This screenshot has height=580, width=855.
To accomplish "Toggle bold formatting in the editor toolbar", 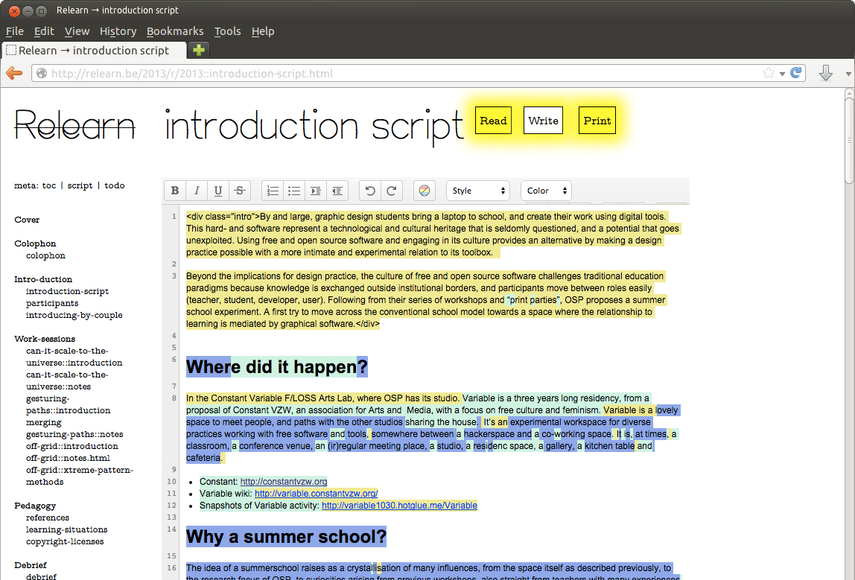I will (175, 191).
